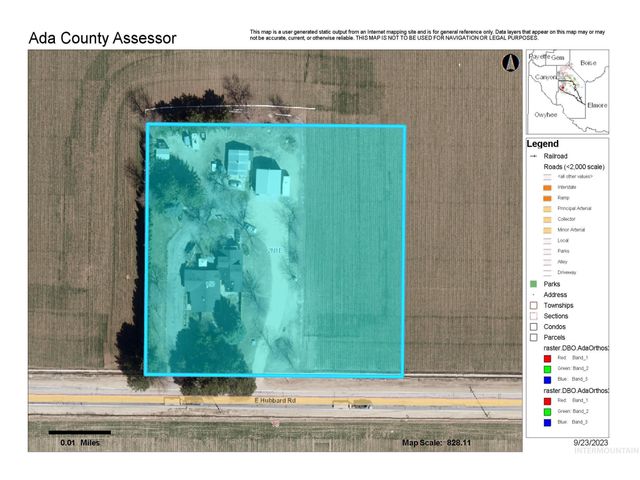
Task: Toggle the Condos box in legend
Action: point(534,326)
